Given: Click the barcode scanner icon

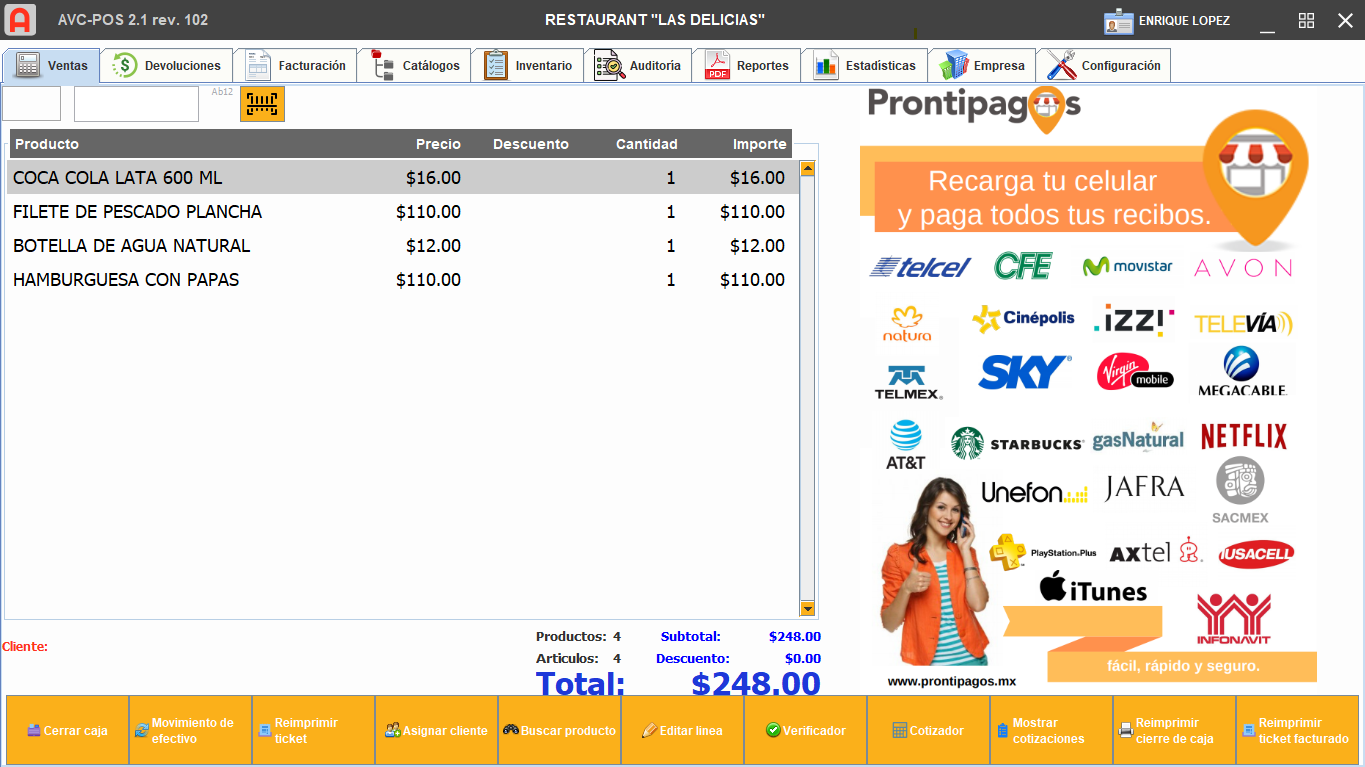Looking at the screenshot, I should click(x=261, y=103).
